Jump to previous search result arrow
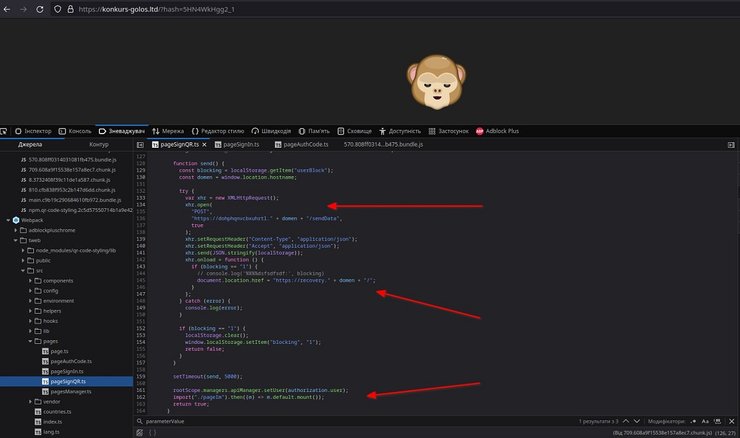 (626, 421)
